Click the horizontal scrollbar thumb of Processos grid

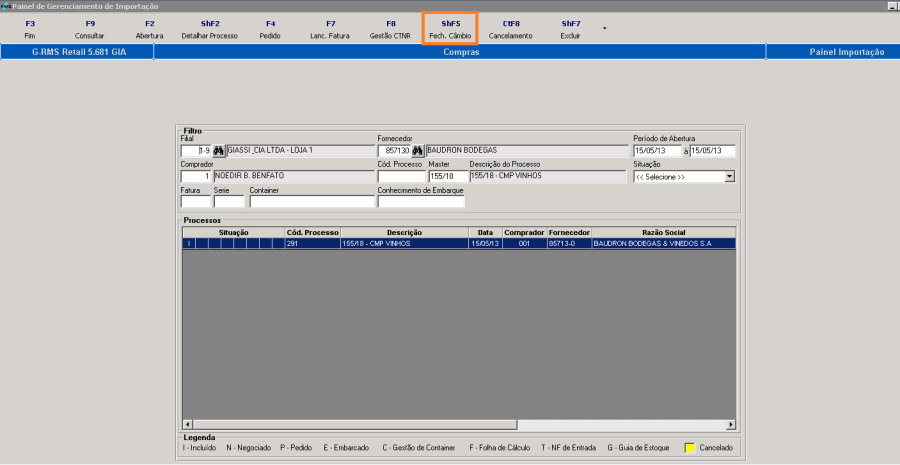tap(355, 425)
